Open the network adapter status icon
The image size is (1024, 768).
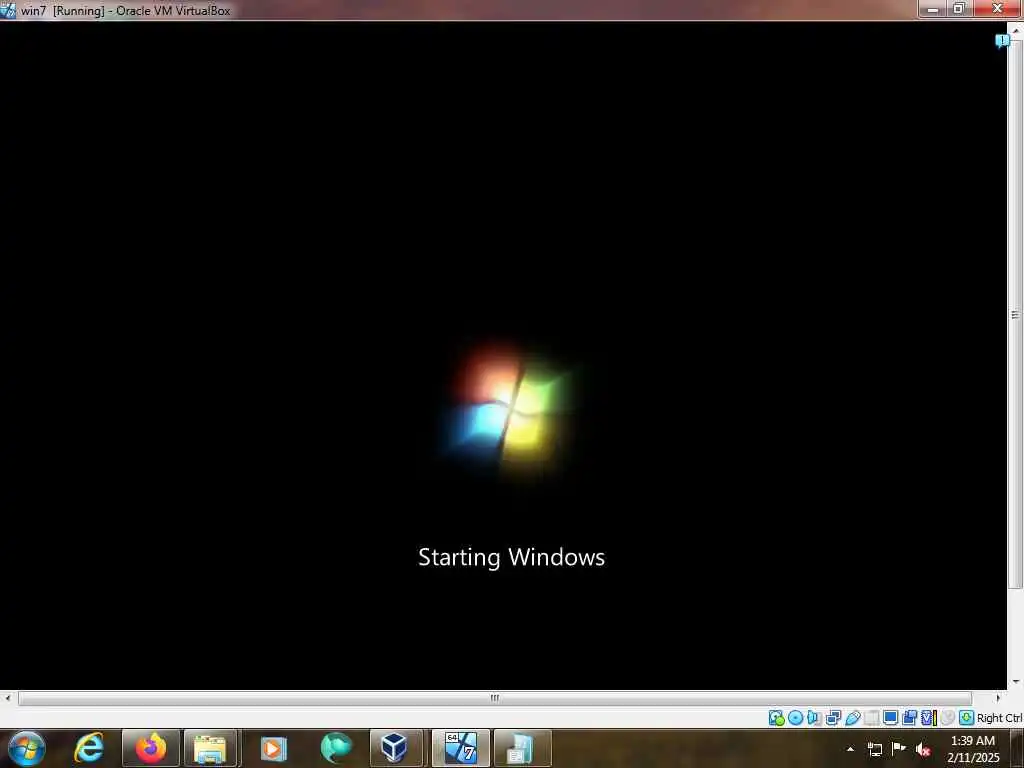tap(833, 718)
